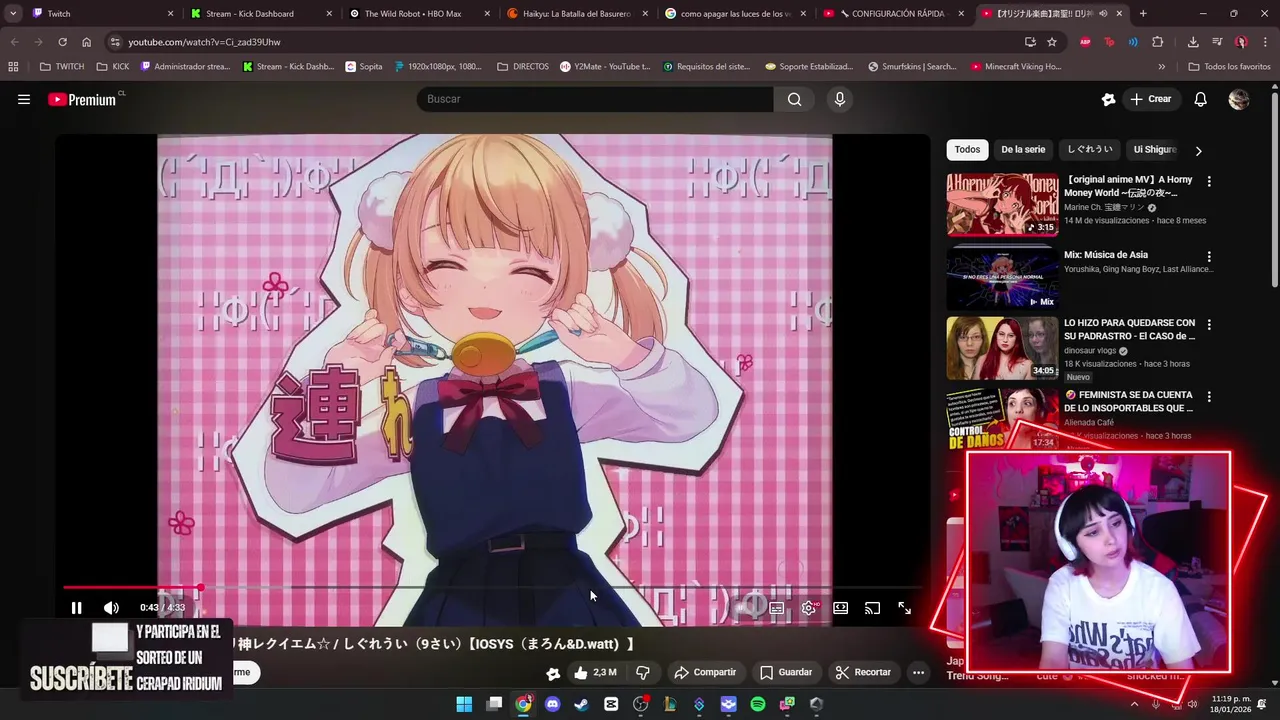This screenshot has width=1280, height=720.
Task: Click the Recortar clip button
Action: [x=863, y=672]
